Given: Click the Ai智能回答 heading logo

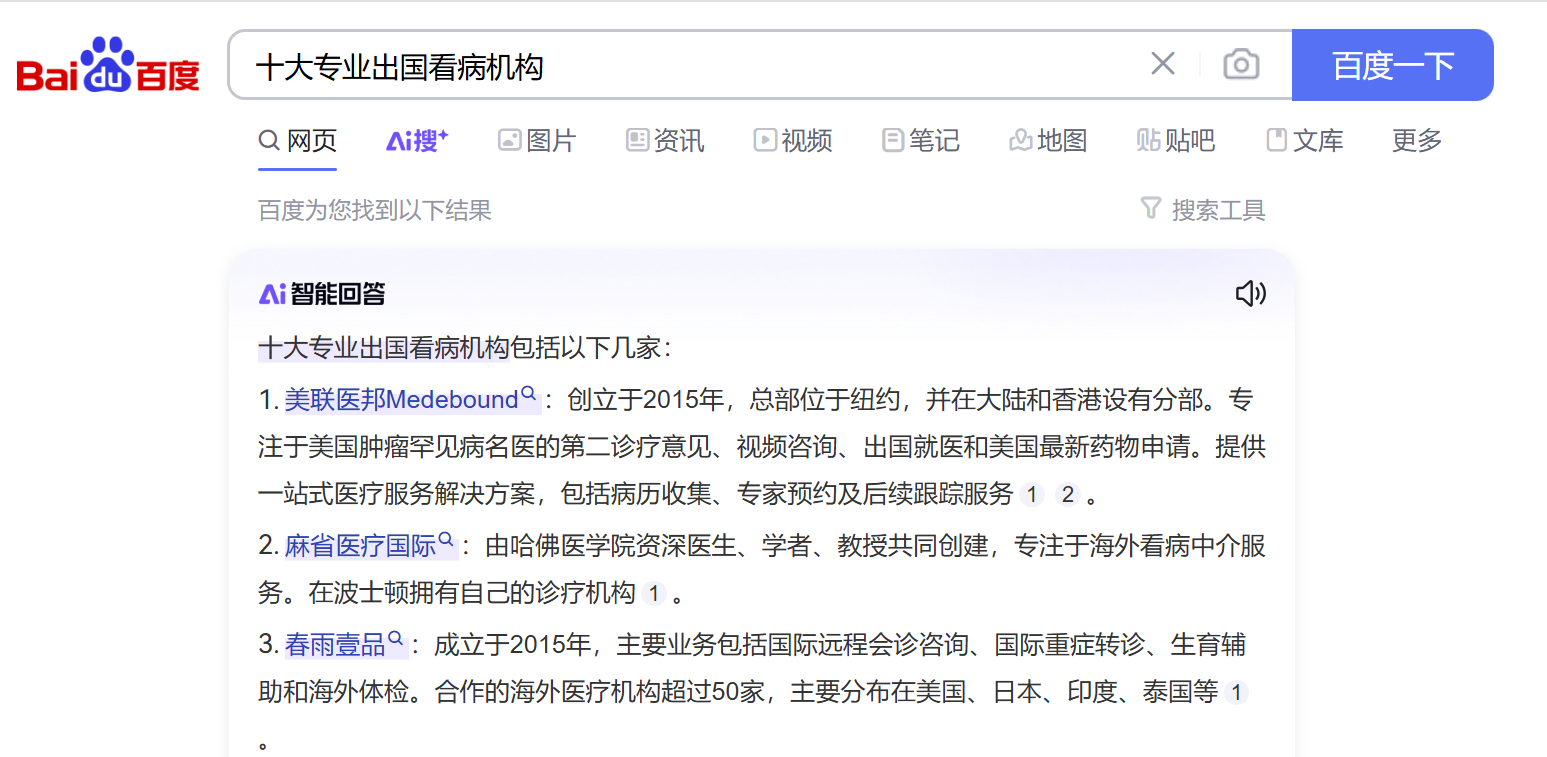Looking at the screenshot, I should 322,294.
